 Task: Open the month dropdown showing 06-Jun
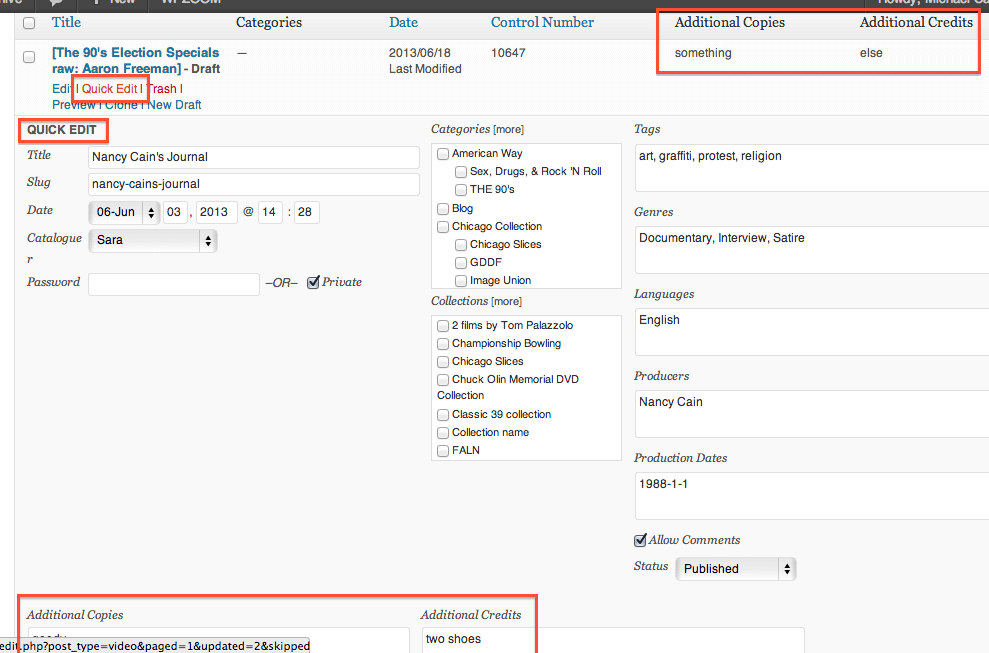[x=124, y=212]
